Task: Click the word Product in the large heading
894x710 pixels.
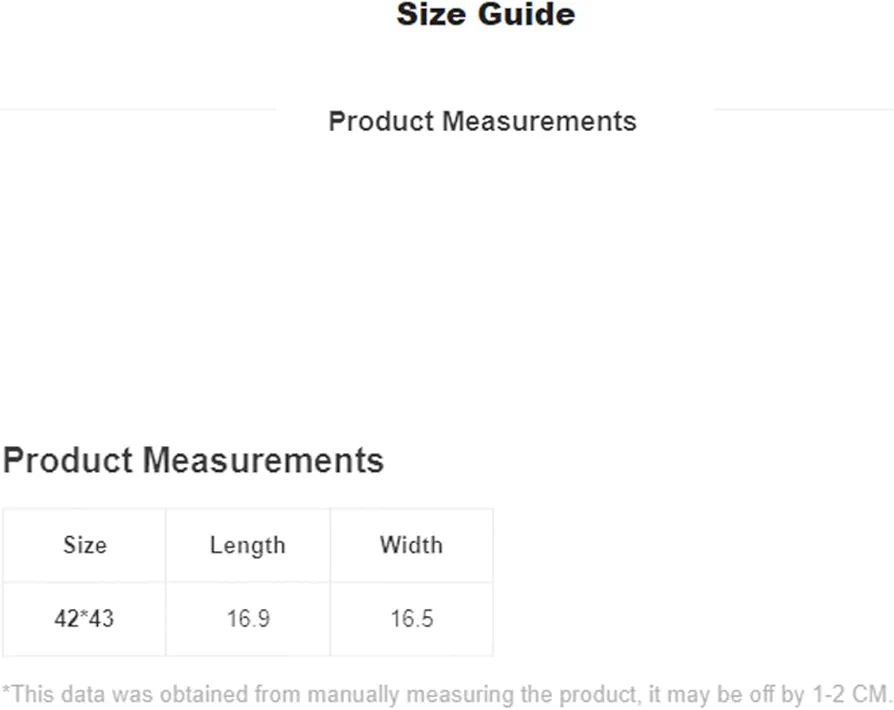Action: coord(68,460)
